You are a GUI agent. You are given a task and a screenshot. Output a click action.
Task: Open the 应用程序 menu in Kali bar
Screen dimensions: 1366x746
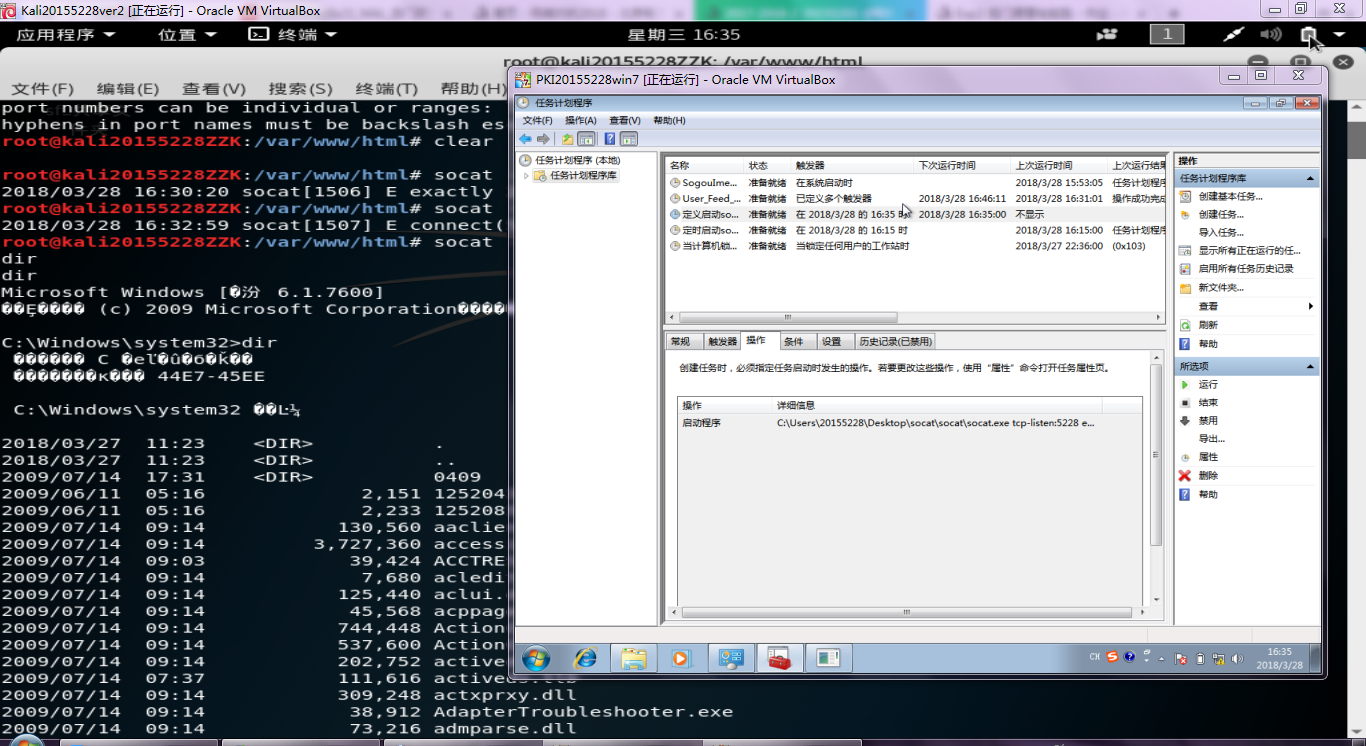coord(66,34)
